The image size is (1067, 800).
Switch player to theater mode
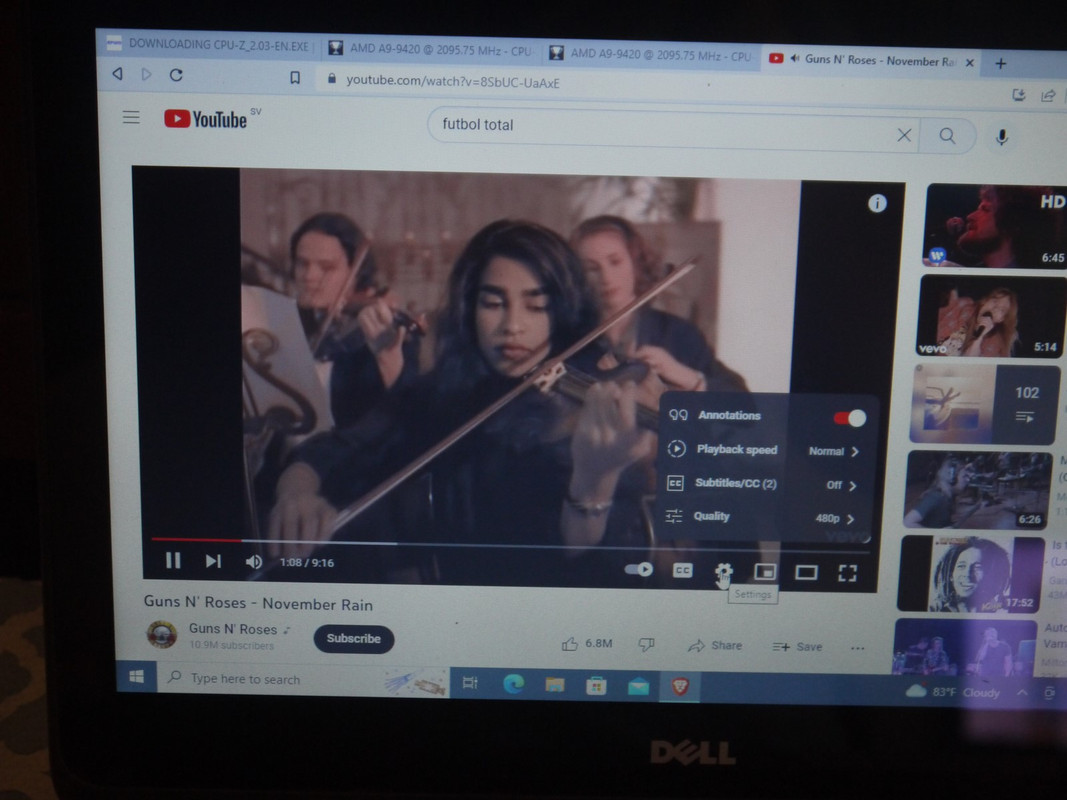806,573
